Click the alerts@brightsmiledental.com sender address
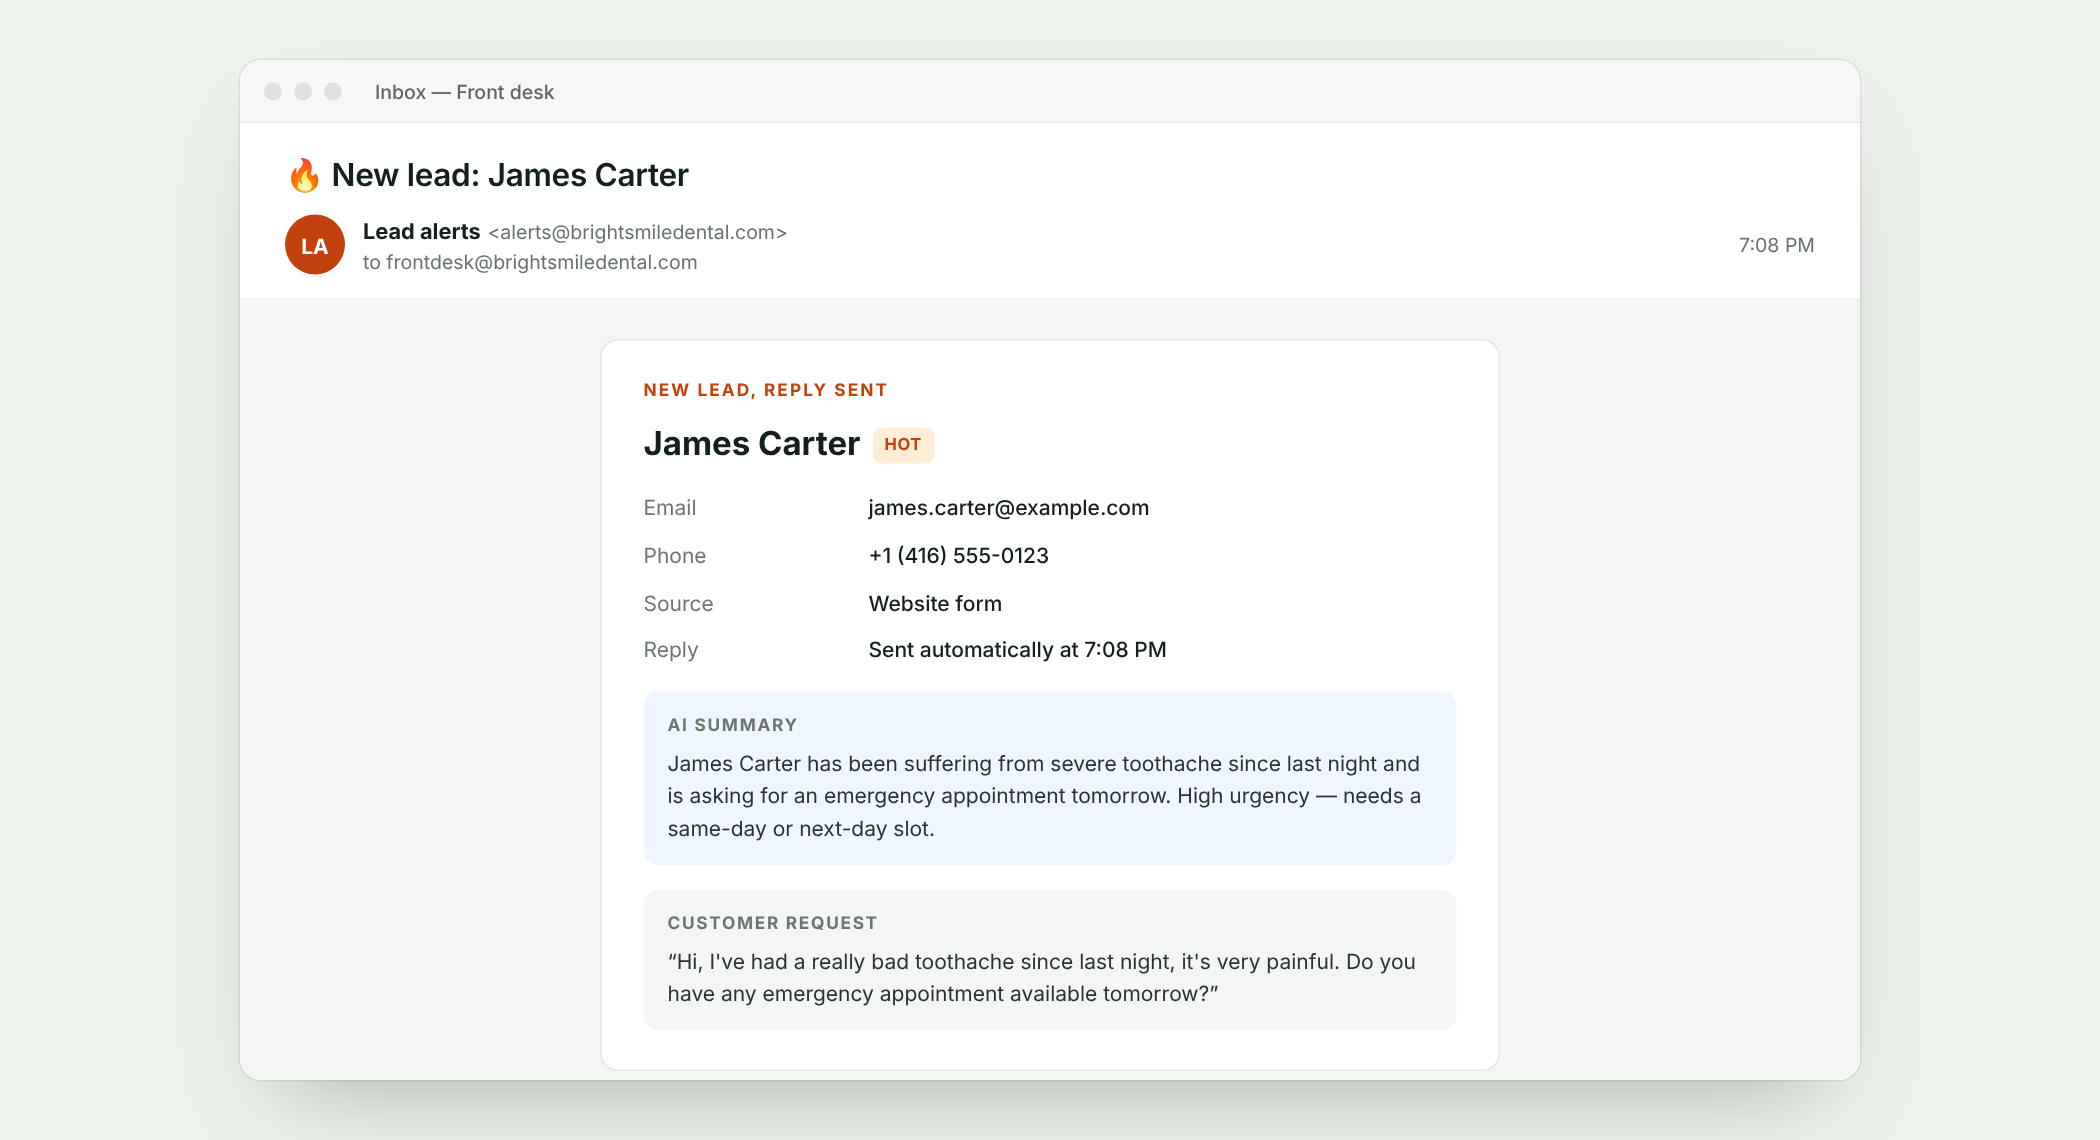Viewport: 2100px width, 1140px height. point(637,232)
